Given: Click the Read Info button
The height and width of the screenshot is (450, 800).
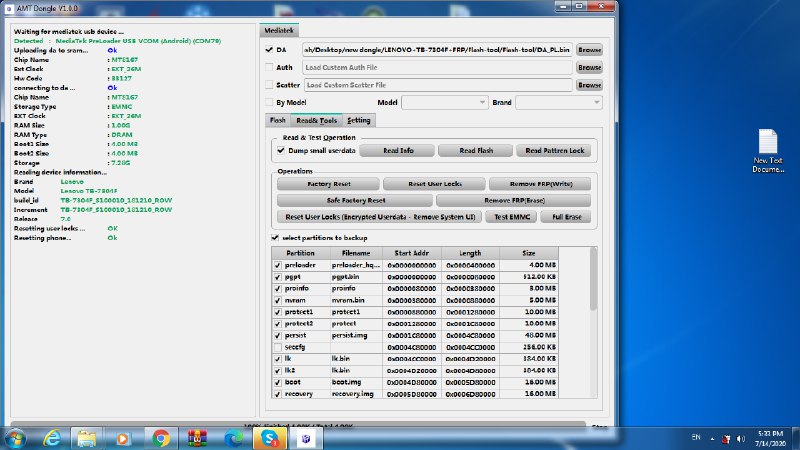Looking at the screenshot, I should [398, 151].
